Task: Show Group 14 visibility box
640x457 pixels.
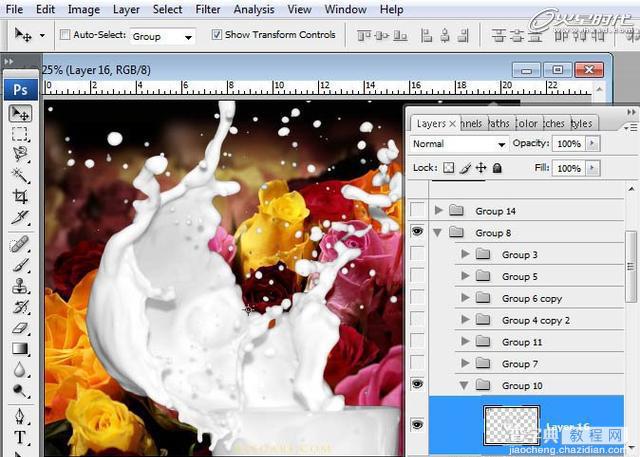Action: pyautogui.click(x=417, y=210)
